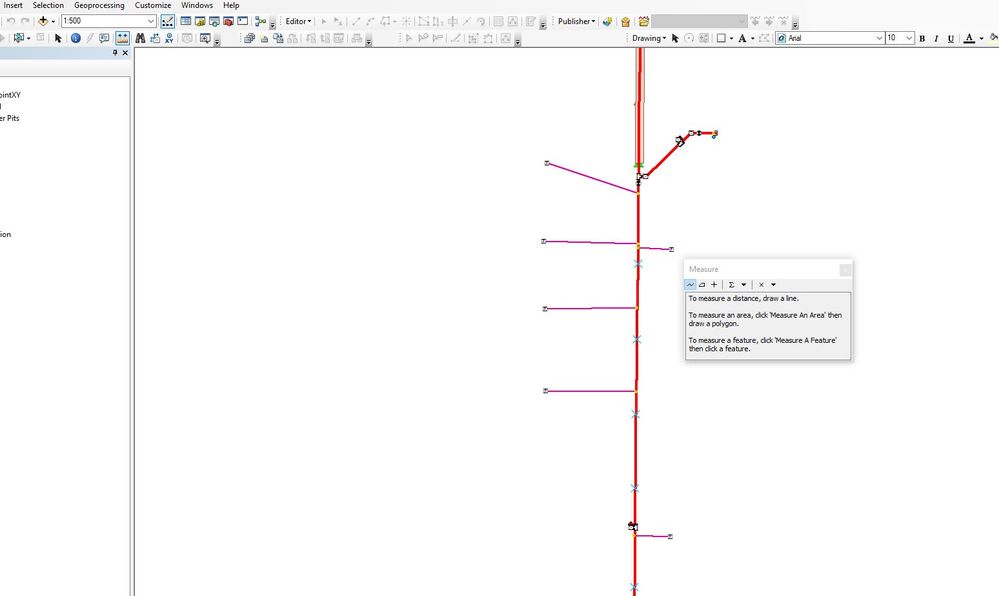Toggle auto-hide pin on Table of Contents
The height and width of the screenshot is (596, 999).
point(115,53)
